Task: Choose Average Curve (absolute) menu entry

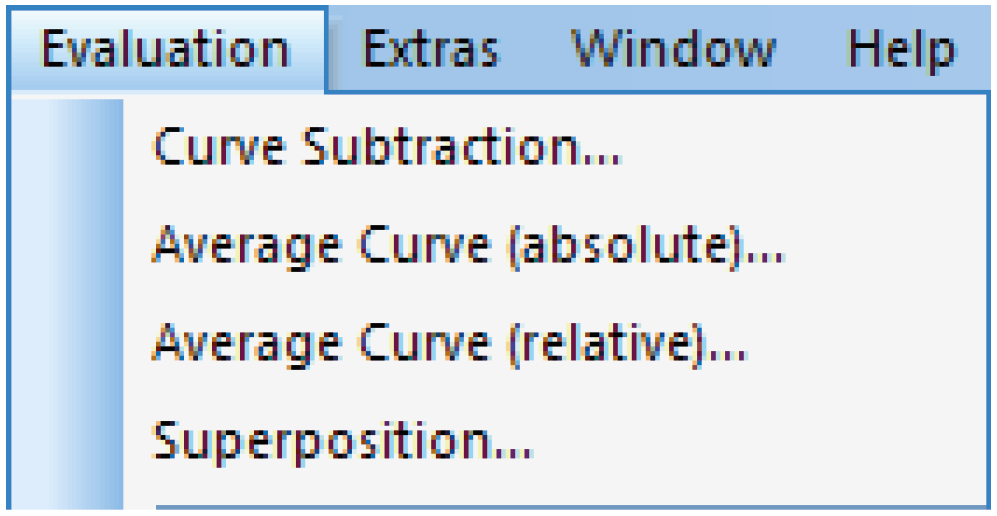Action: pos(553,246)
